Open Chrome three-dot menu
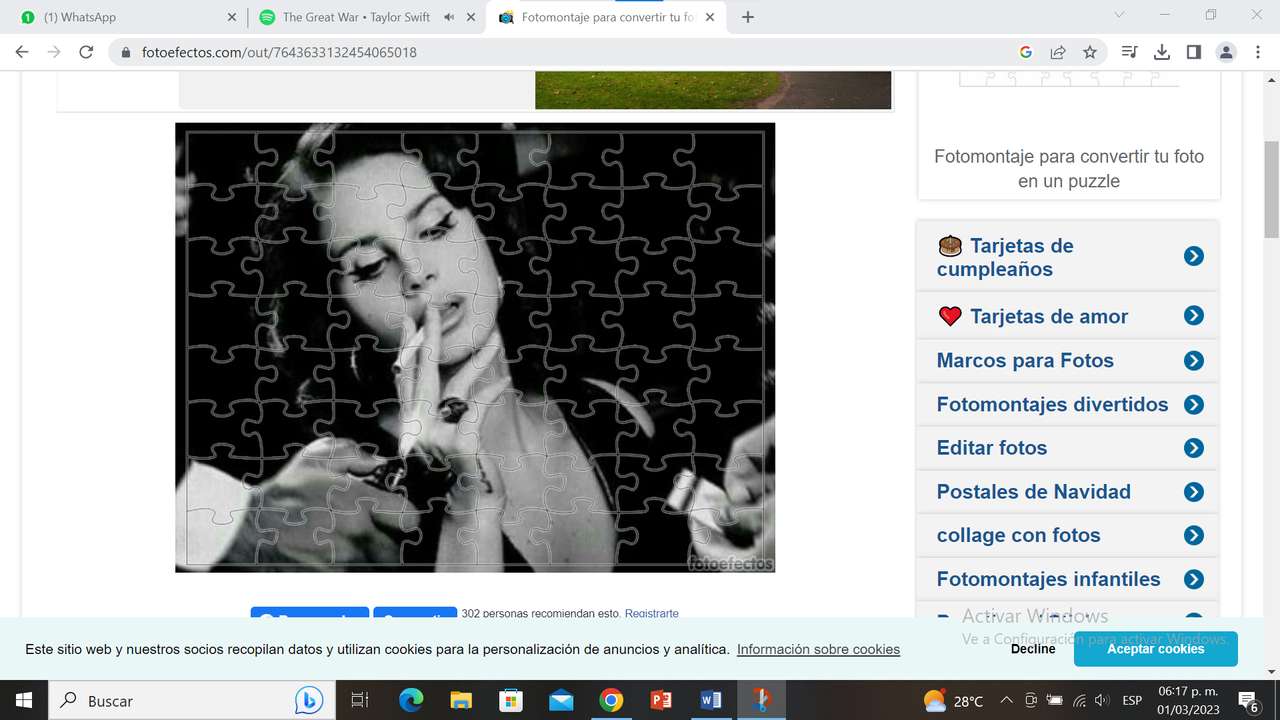 pyautogui.click(x=1257, y=52)
